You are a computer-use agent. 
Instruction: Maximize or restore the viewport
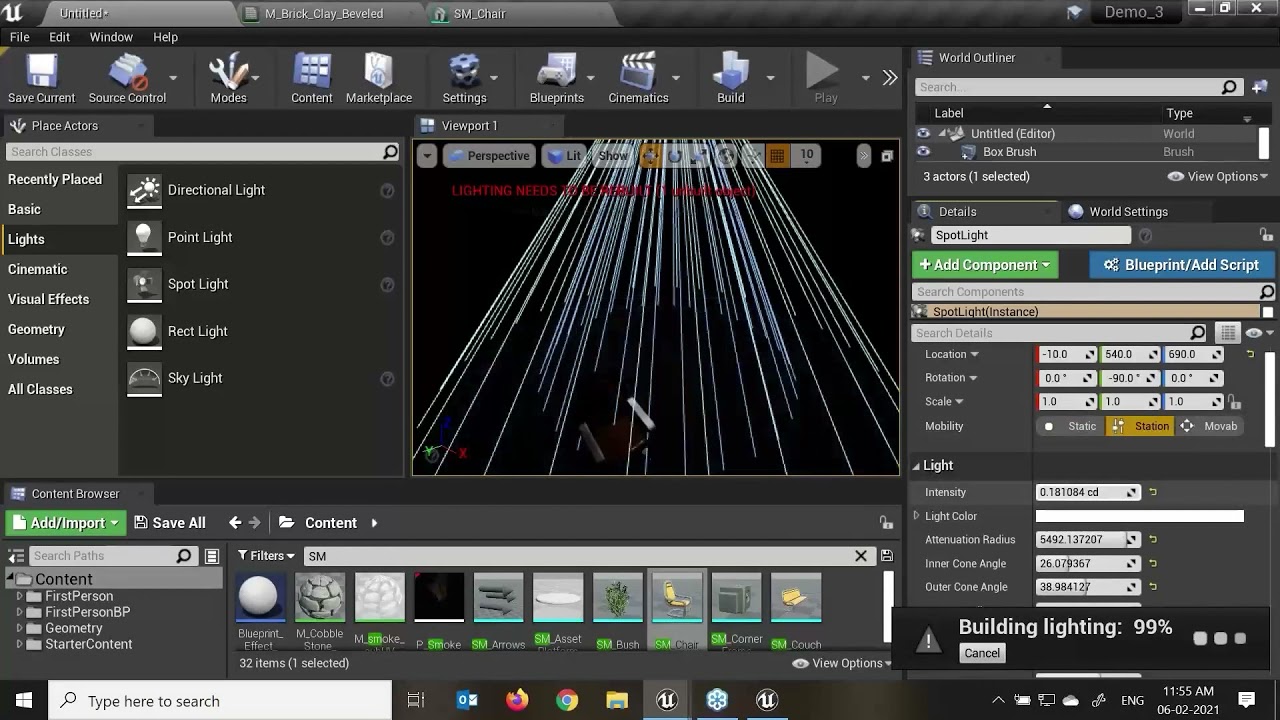(886, 156)
